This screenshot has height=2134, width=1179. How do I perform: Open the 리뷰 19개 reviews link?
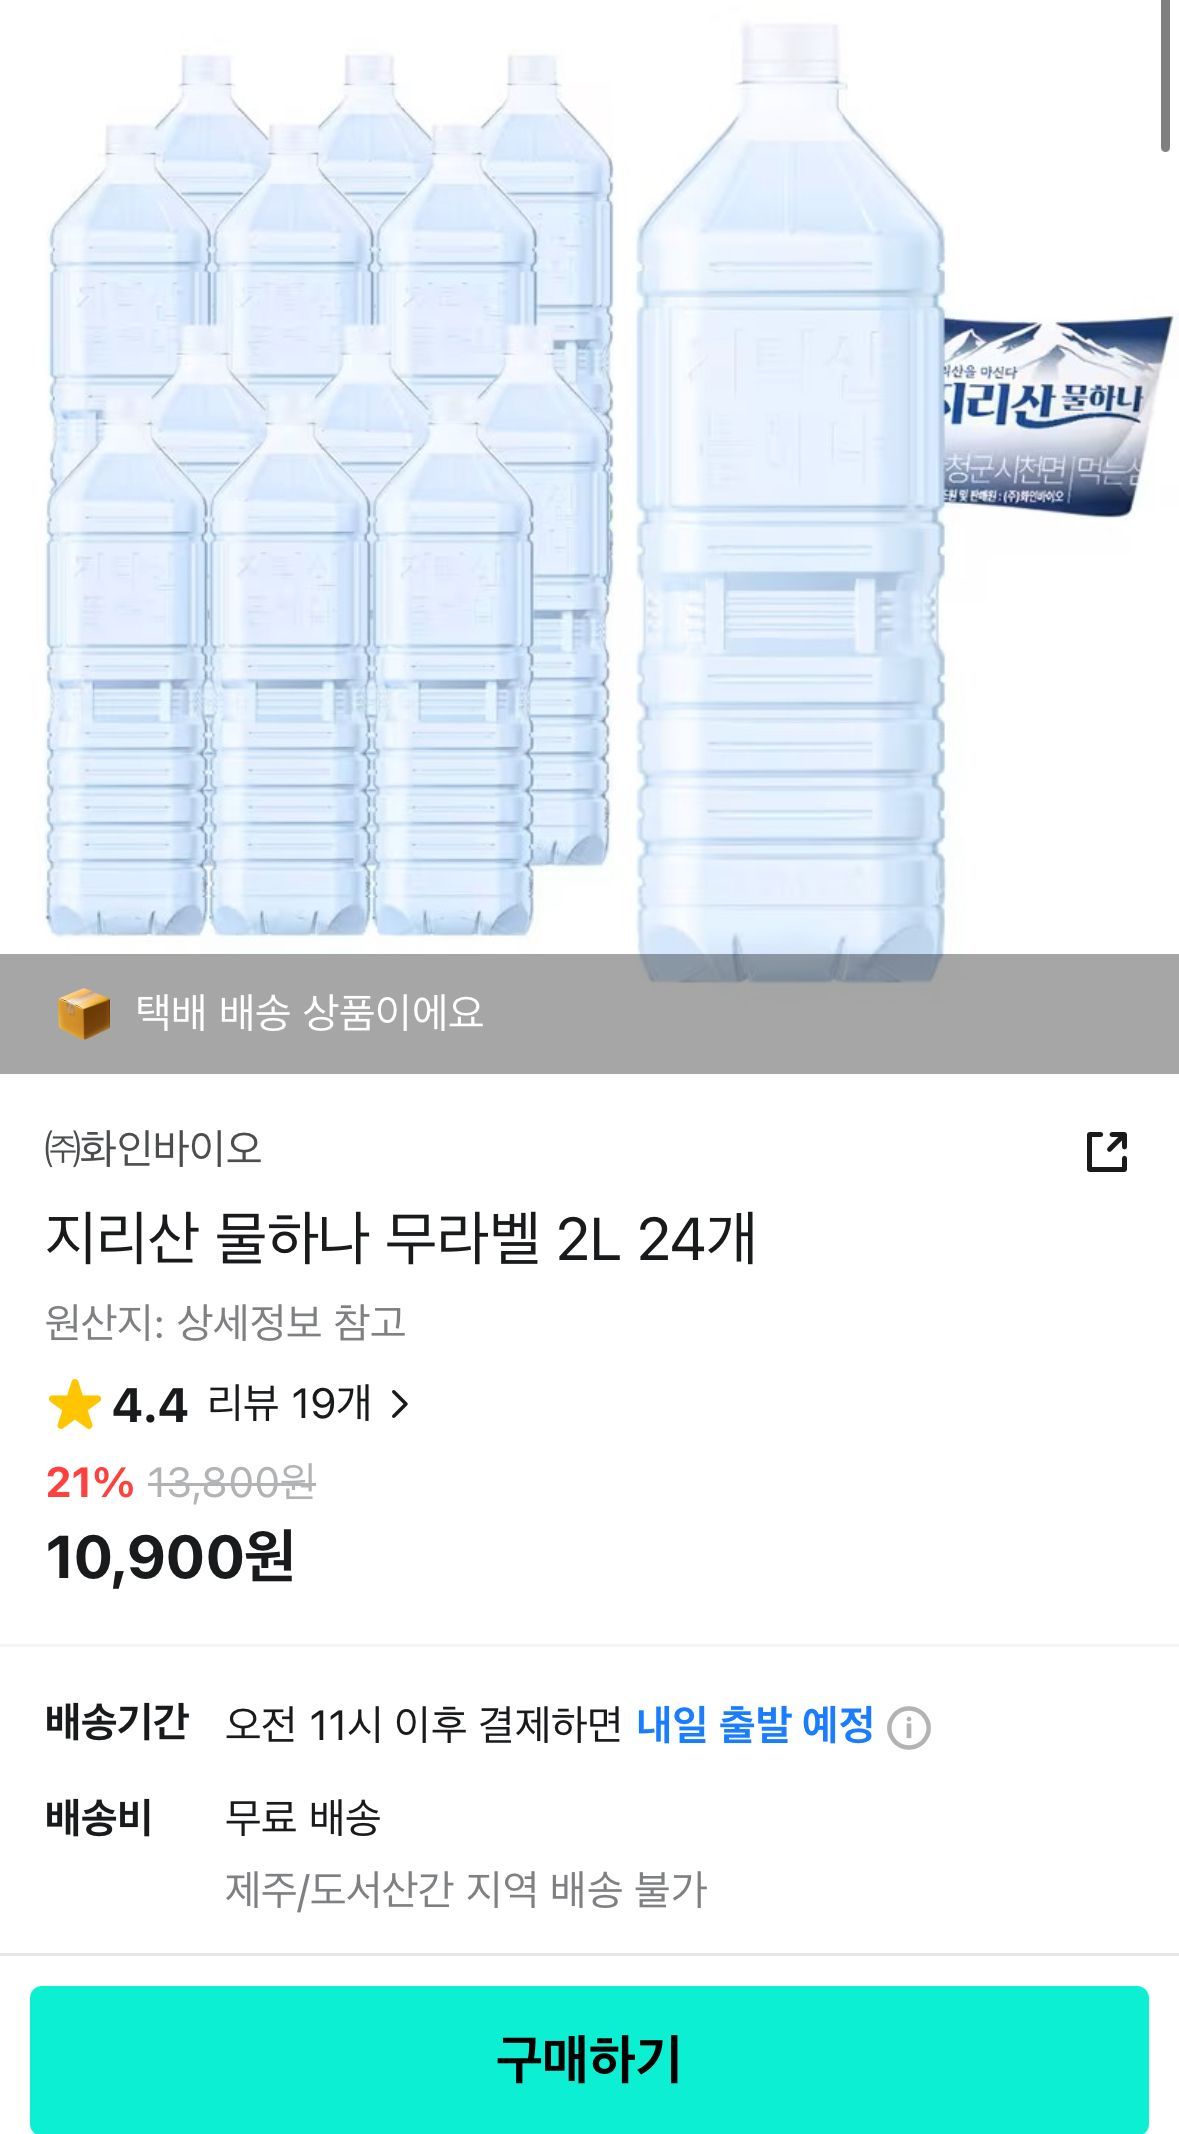(289, 1404)
